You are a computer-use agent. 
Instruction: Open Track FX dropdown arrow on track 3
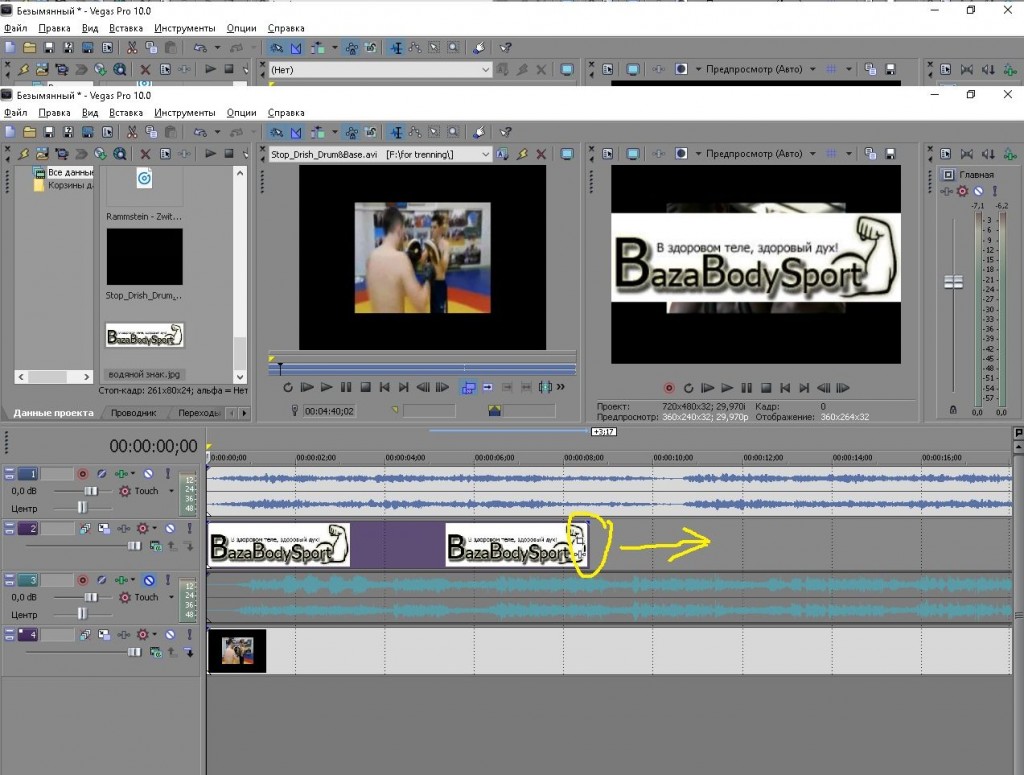pos(133,580)
